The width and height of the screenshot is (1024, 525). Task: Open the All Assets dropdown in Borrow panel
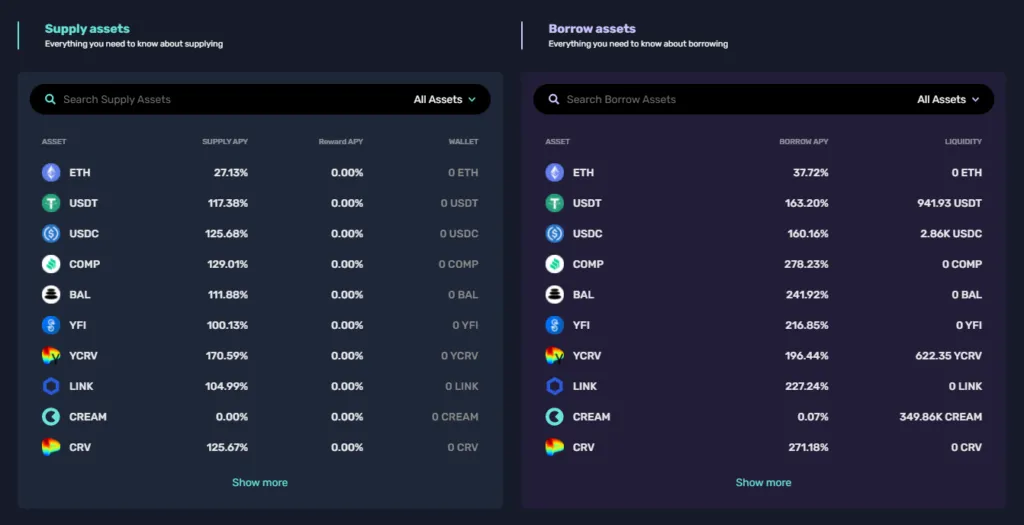coord(948,99)
